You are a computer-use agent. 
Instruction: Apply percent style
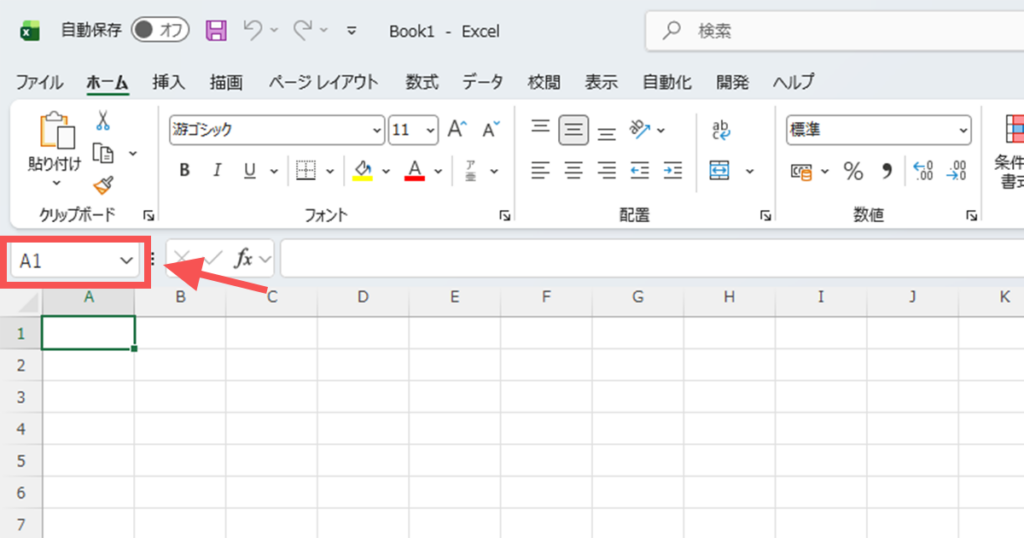click(x=853, y=171)
